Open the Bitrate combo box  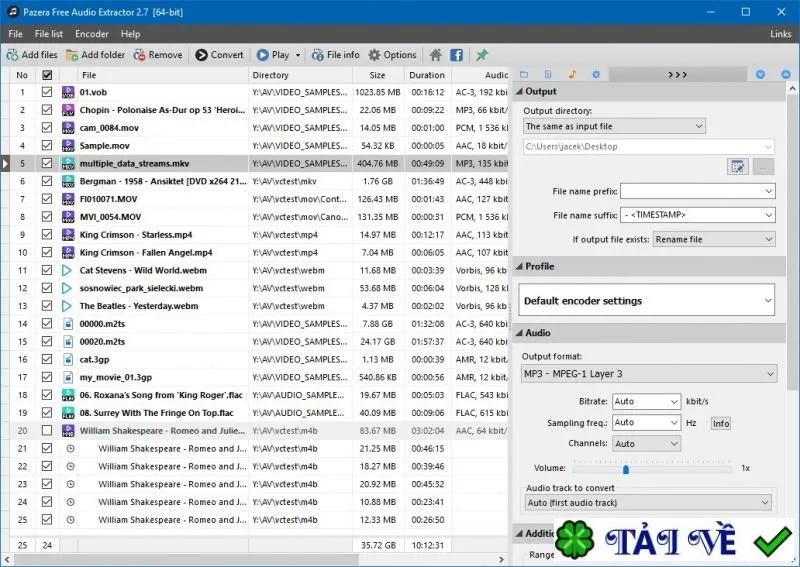pyautogui.click(x=646, y=402)
